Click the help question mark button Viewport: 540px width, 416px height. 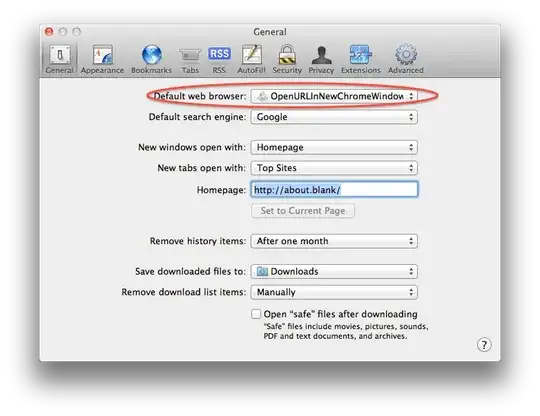pyautogui.click(x=484, y=345)
